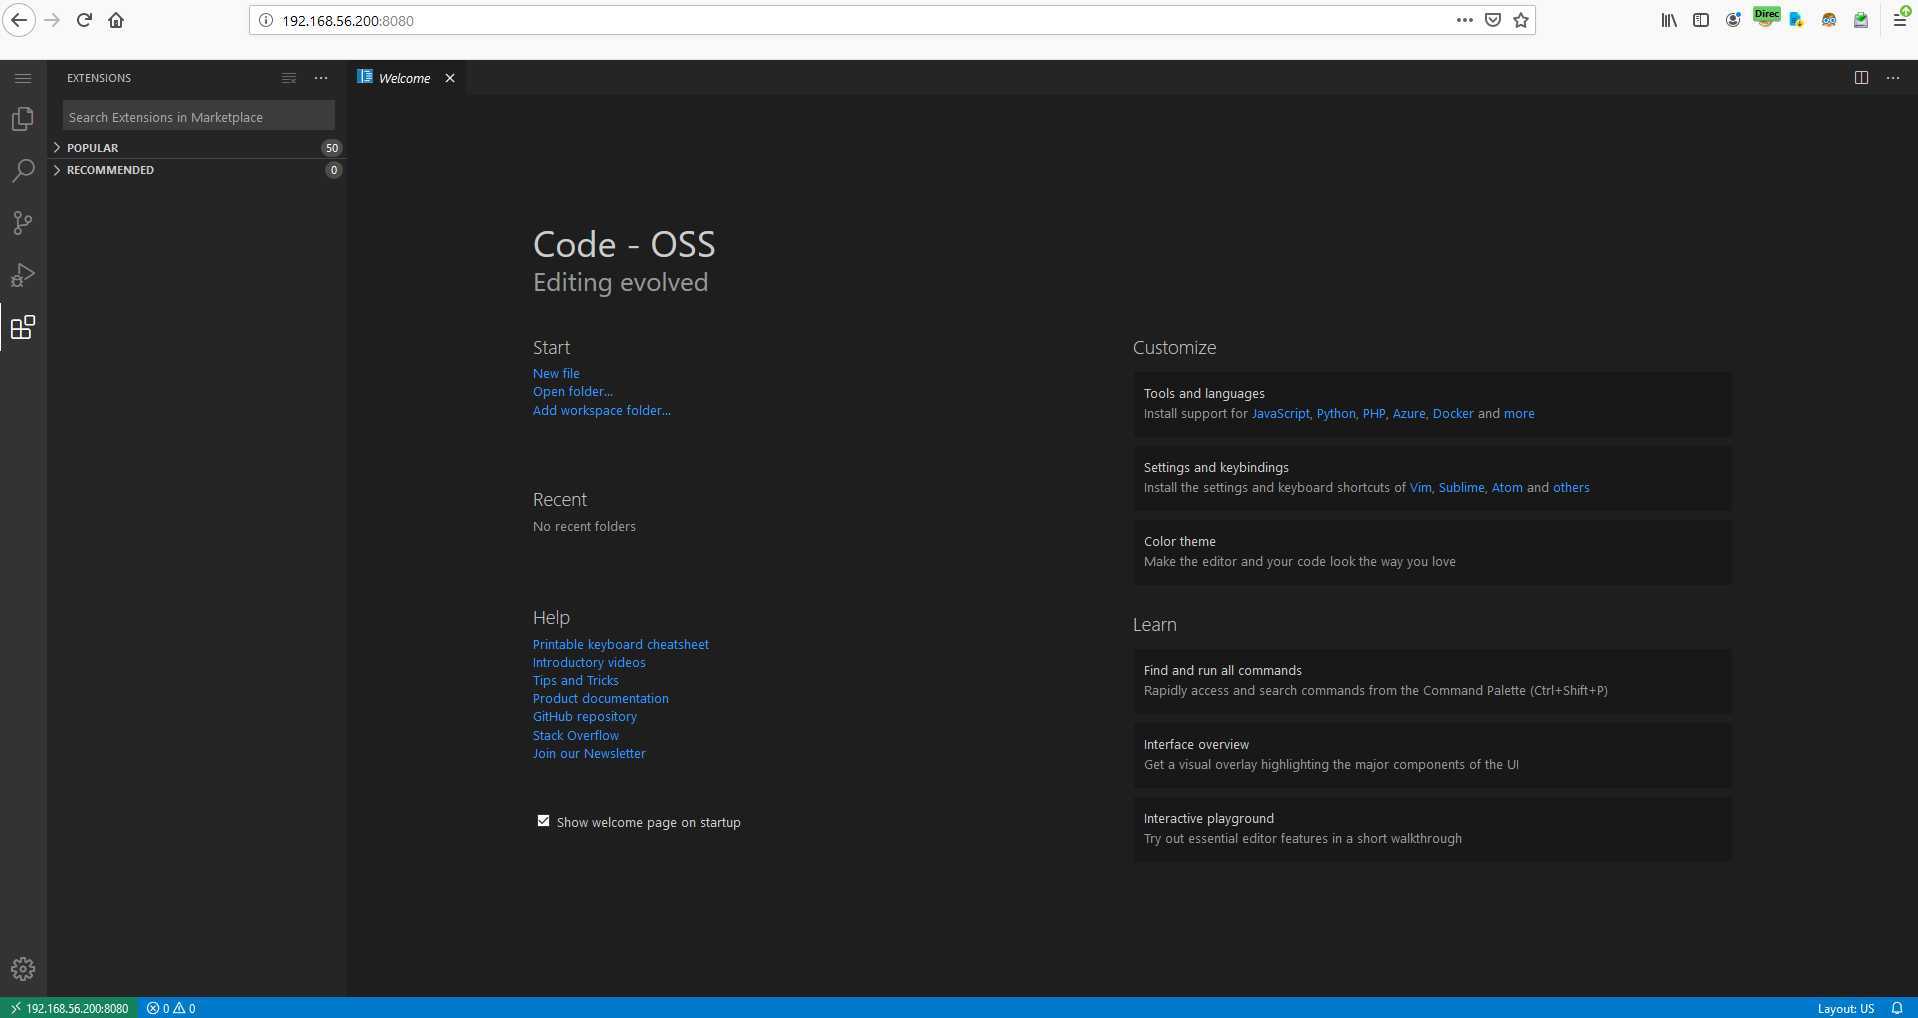This screenshot has height=1018, width=1918.
Task: Open editor more actions ellipsis
Action: 1893,78
